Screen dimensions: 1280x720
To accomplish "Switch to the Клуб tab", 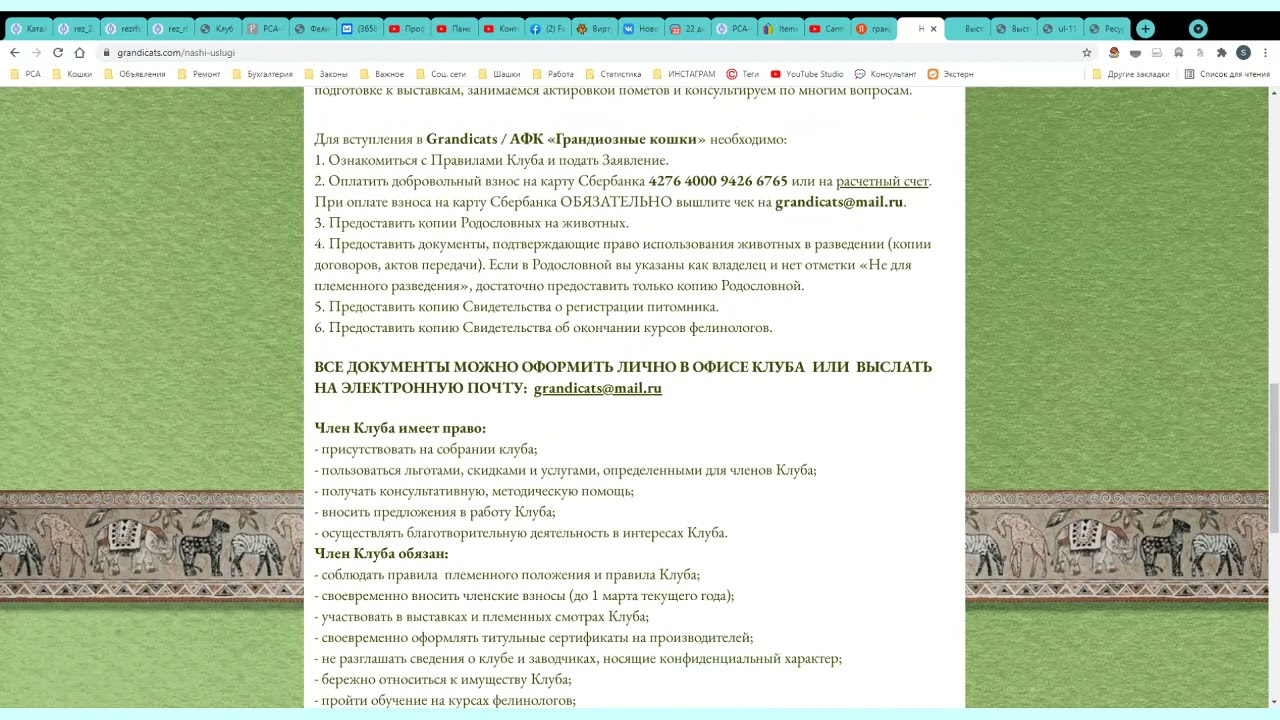I will click(x=217, y=29).
